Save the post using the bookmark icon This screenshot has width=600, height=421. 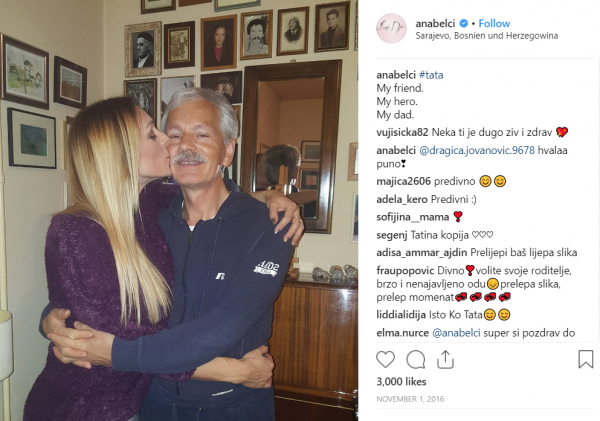tap(585, 359)
